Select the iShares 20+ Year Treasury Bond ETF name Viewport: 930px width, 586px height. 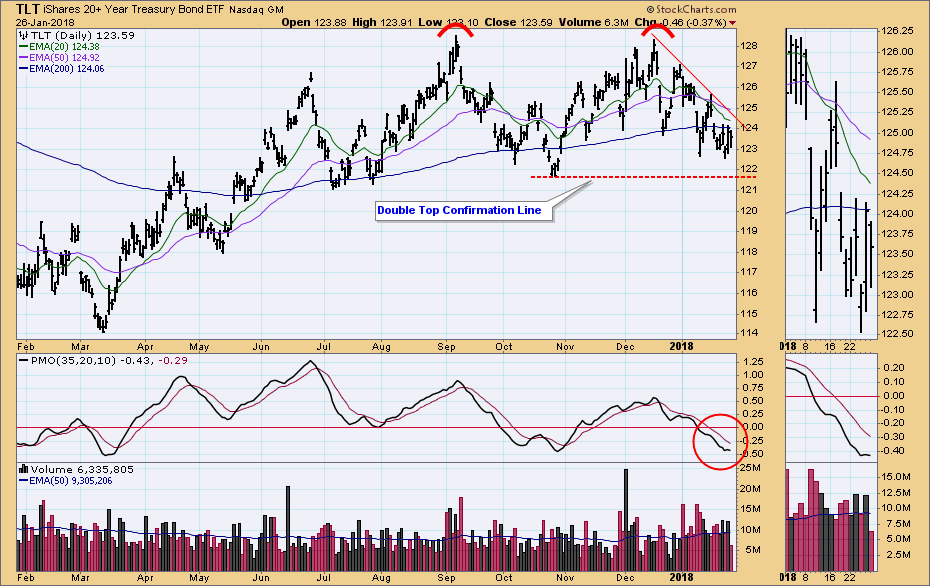133,9
